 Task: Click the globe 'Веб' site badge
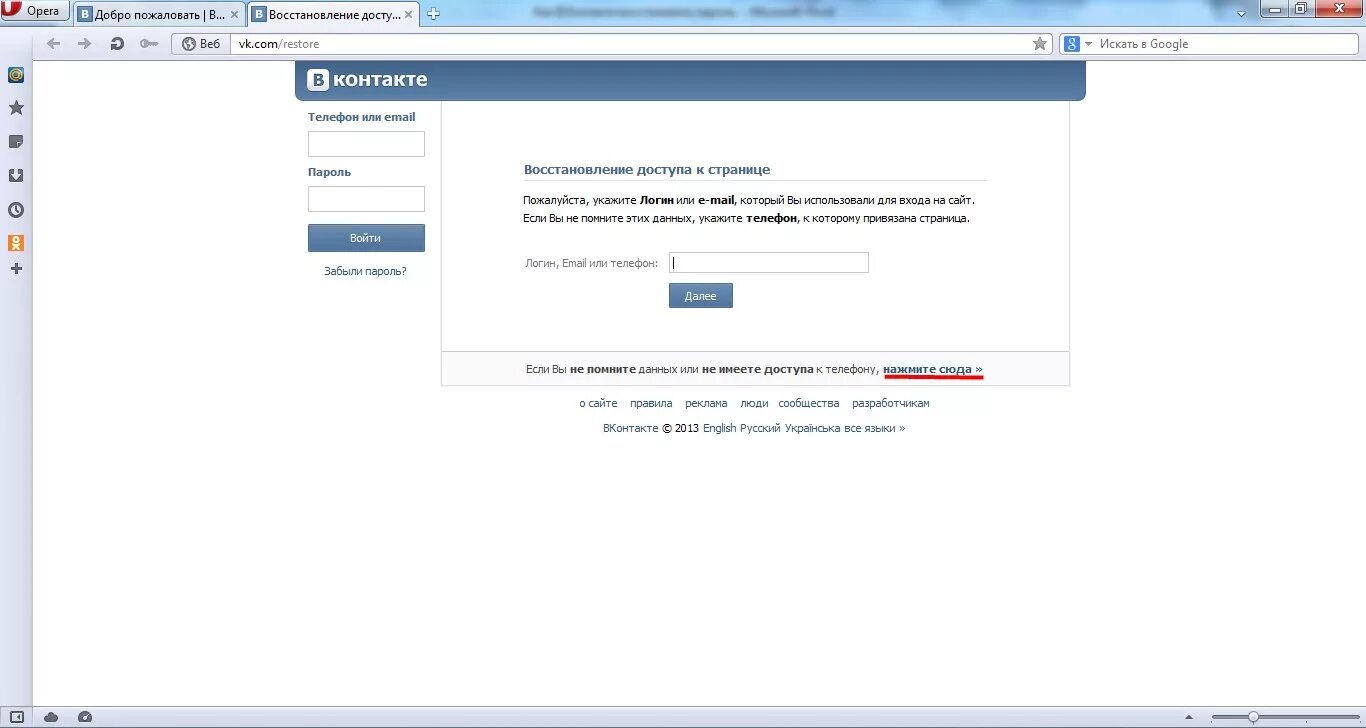point(201,44)
